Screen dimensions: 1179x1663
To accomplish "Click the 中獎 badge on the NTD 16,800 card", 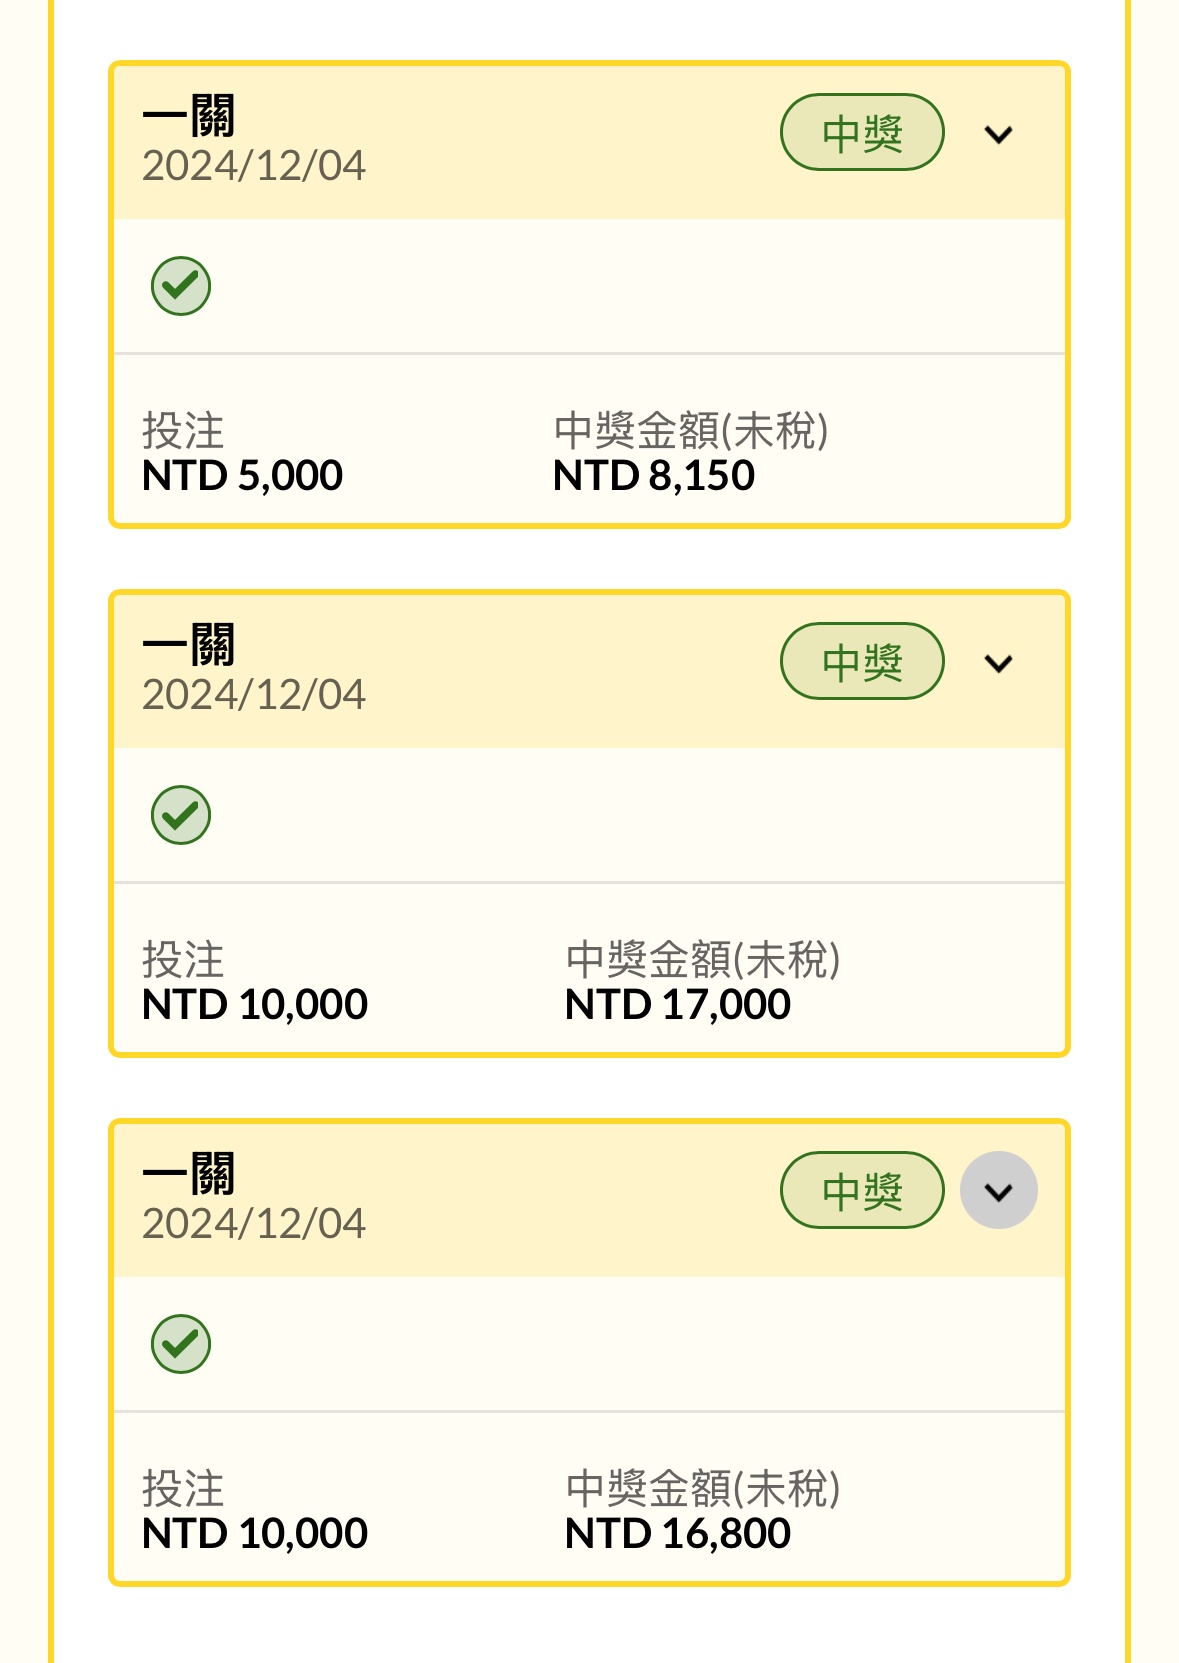I will pyautogui.click(x=862, y=1191).
